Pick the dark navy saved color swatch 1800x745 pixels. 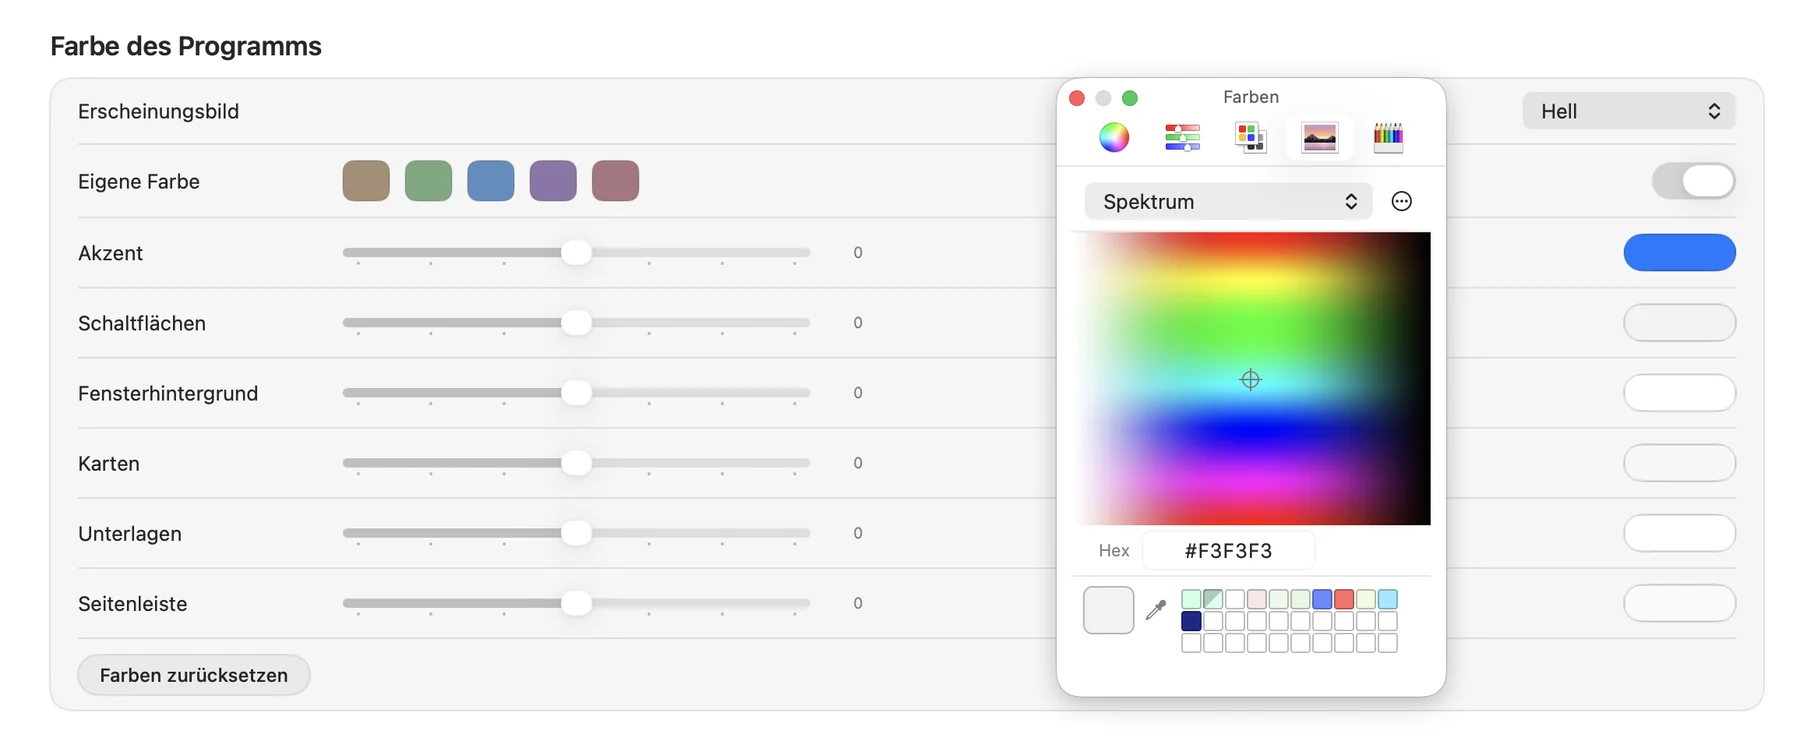click(1191, 621)
